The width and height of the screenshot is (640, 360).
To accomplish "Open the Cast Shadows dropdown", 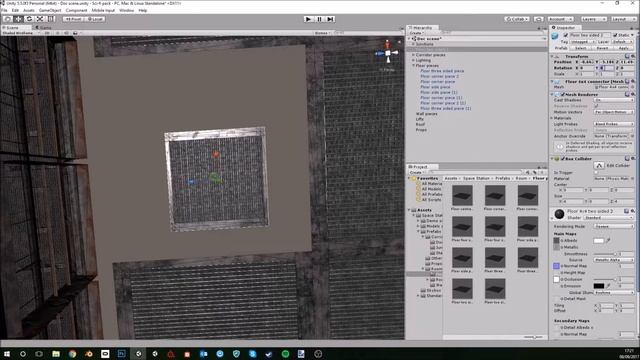I will pyautogui.click(x=614, y=100).
